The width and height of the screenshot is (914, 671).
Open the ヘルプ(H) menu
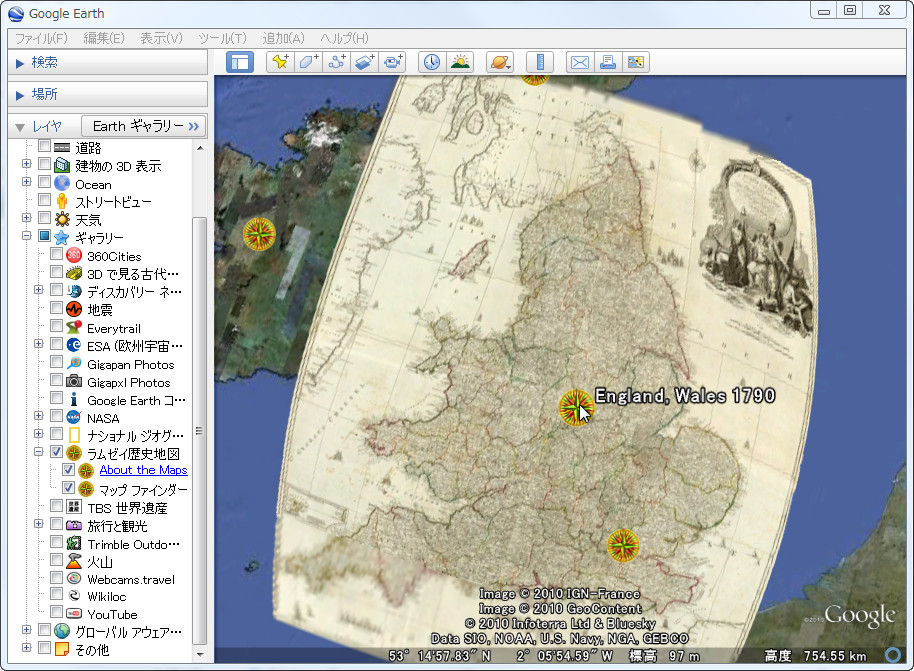[344, 38]
